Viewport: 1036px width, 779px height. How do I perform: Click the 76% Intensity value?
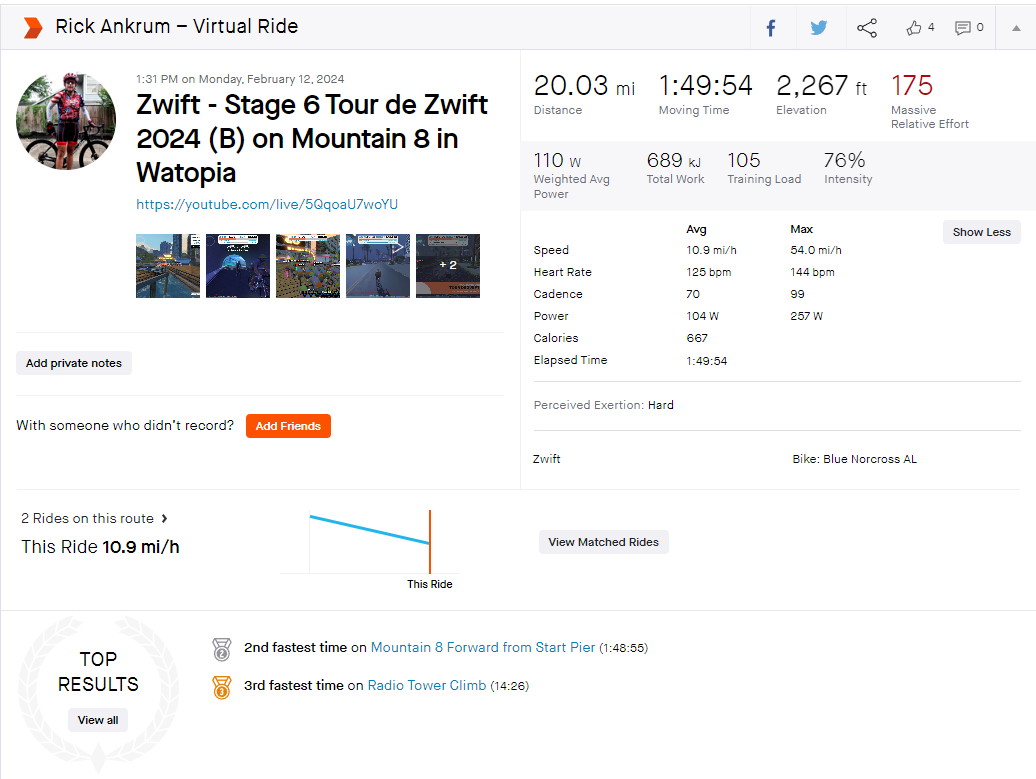pyautogui.click(x=844, y=161)
